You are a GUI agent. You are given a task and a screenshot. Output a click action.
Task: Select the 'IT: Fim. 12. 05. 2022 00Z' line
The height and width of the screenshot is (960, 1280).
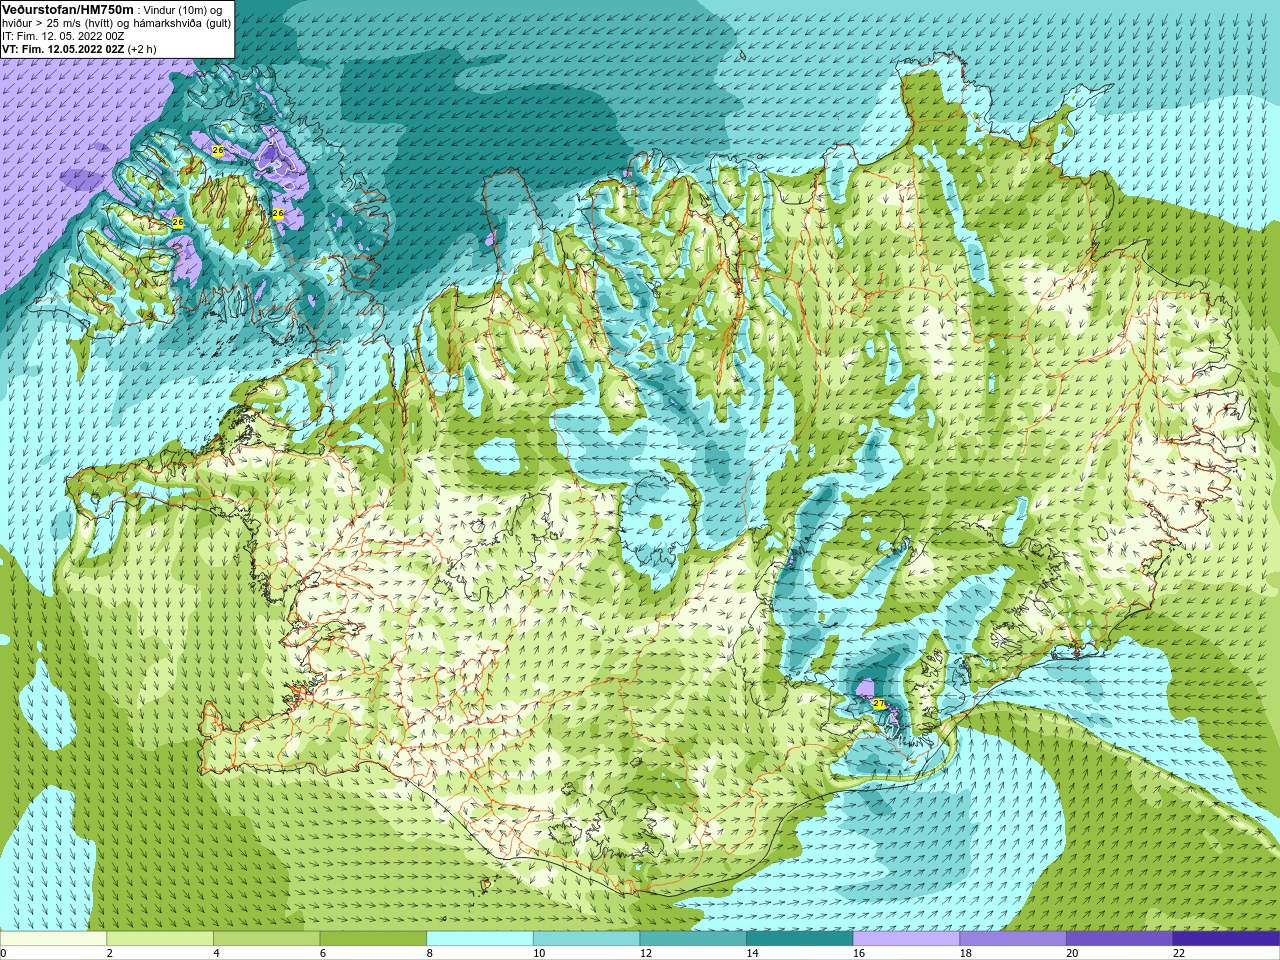(x=63, y=36)
